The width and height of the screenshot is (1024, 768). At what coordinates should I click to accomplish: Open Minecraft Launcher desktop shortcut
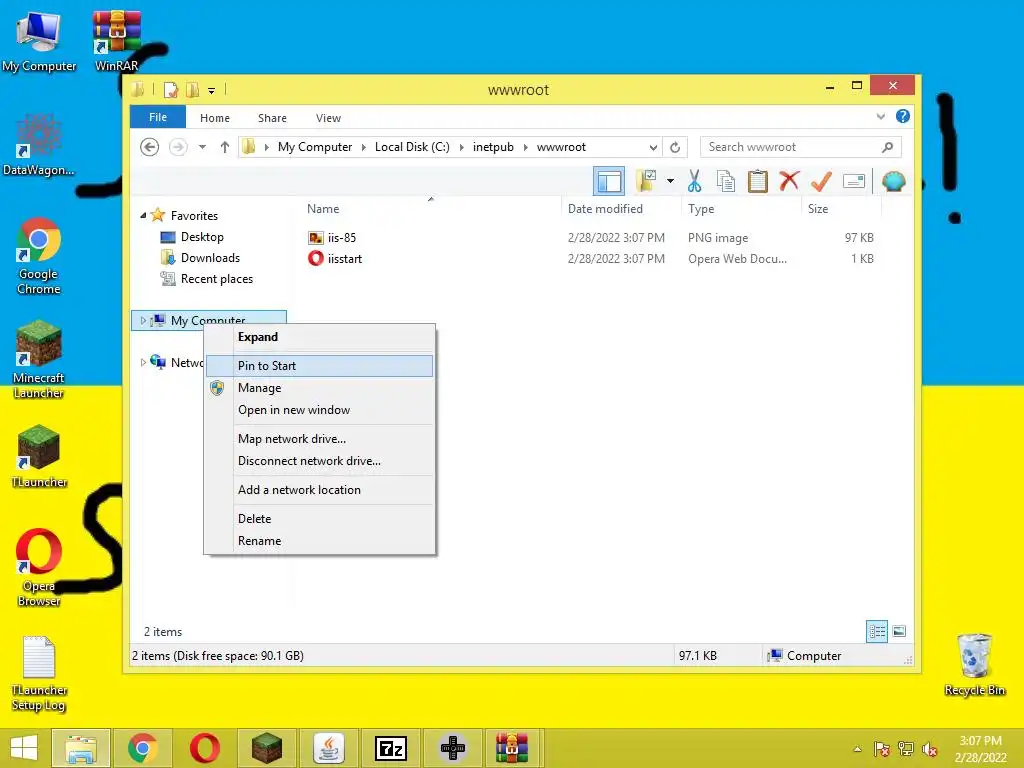[39, 360]
